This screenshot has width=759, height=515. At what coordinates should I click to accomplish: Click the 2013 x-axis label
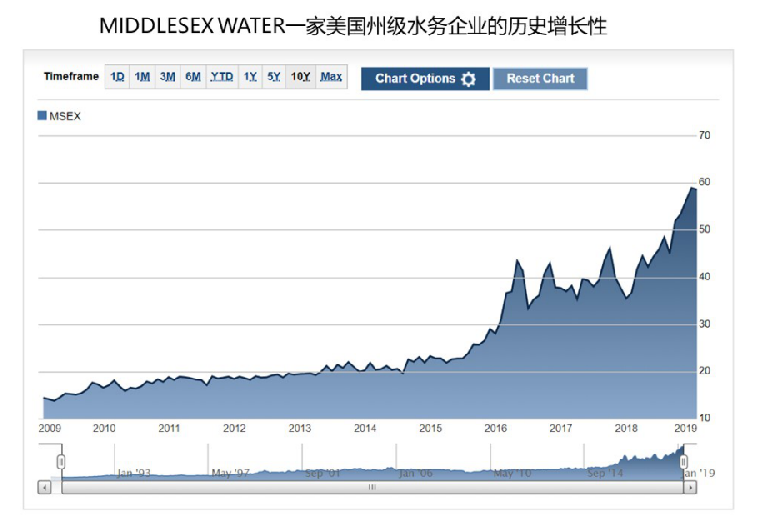[x=300, y=428]
